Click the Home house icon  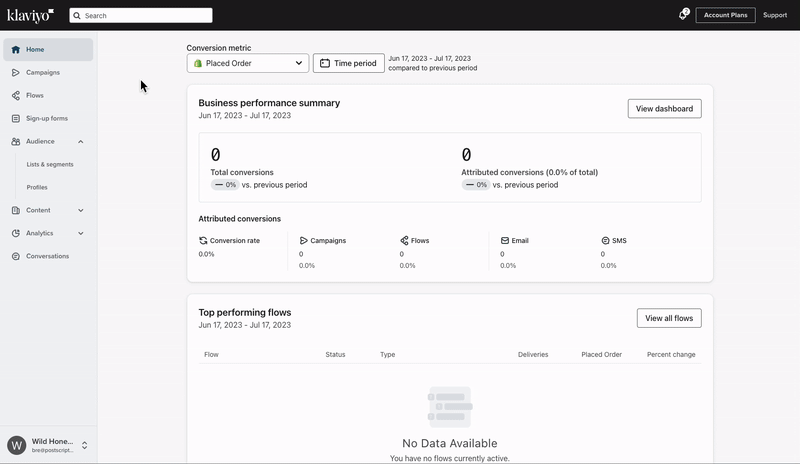coord(16,50)
